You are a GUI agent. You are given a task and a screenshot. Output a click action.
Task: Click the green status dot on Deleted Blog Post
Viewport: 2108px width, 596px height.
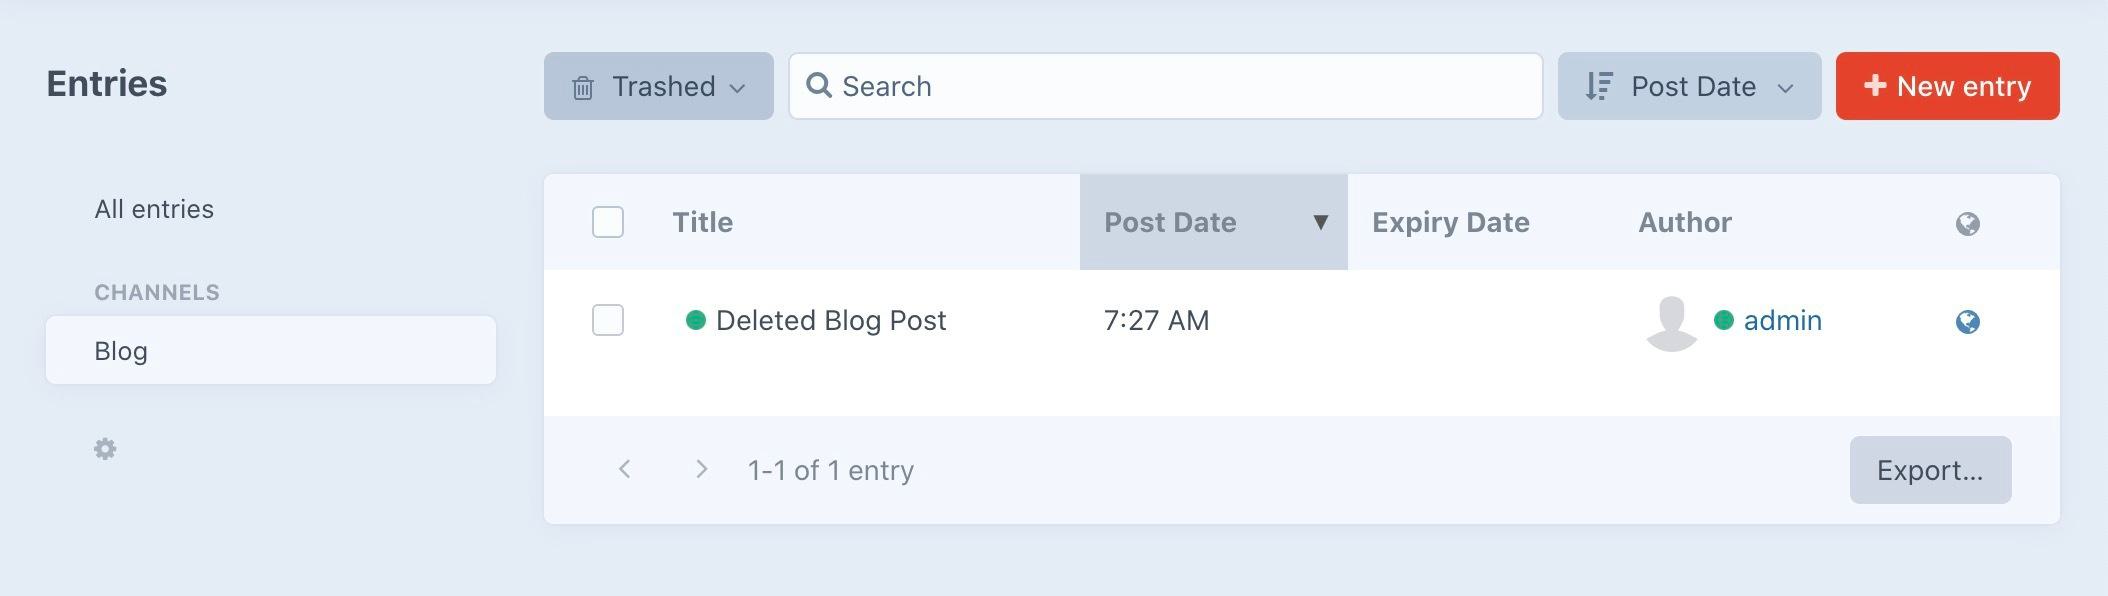pos(698,319)
